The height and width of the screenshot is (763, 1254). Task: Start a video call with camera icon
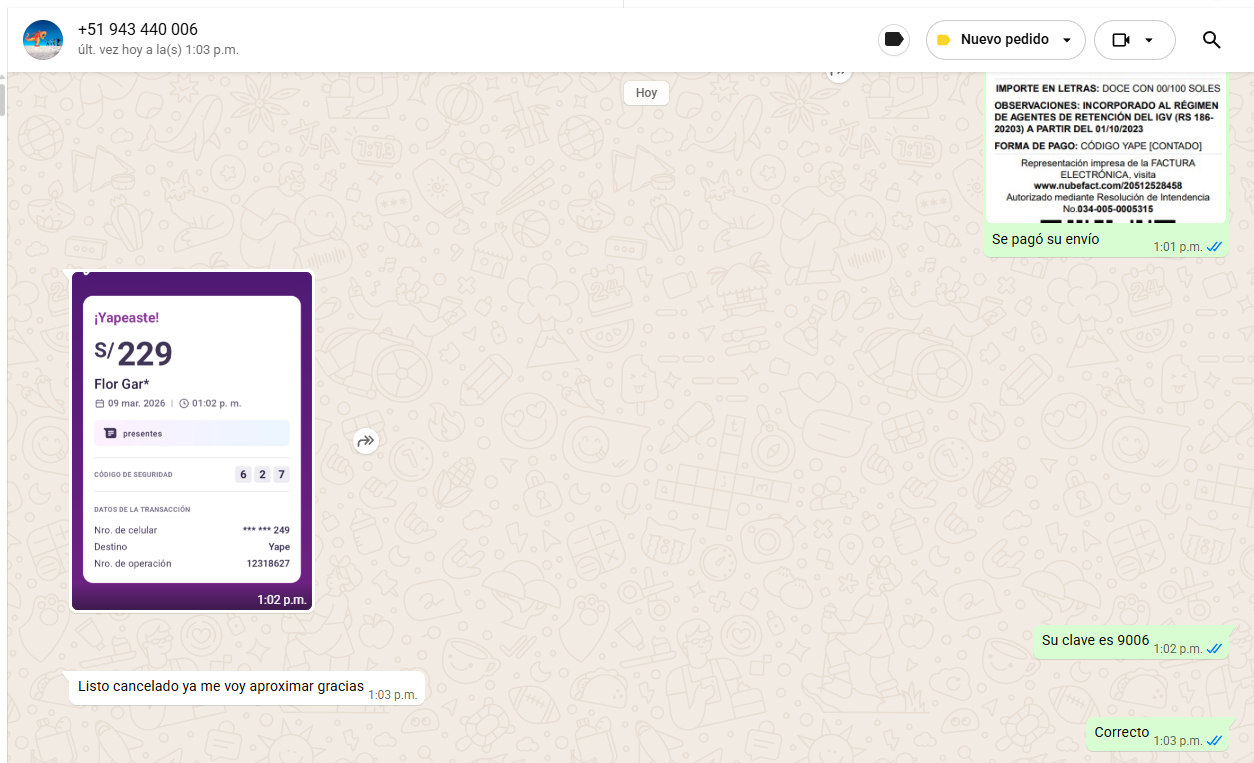pyautogui.click(x=1121, y=40)
